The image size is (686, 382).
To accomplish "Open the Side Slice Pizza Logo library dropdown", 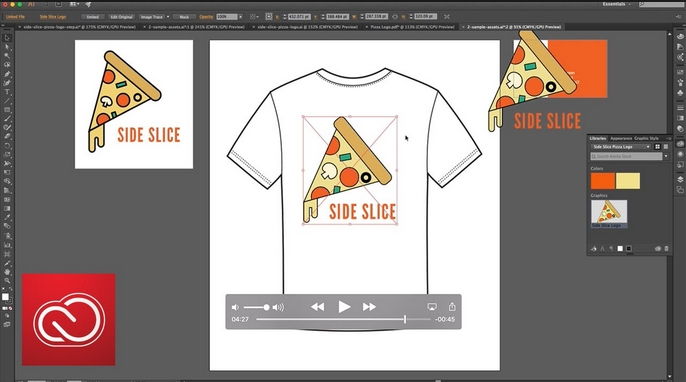I will click(x=620, y=147).
